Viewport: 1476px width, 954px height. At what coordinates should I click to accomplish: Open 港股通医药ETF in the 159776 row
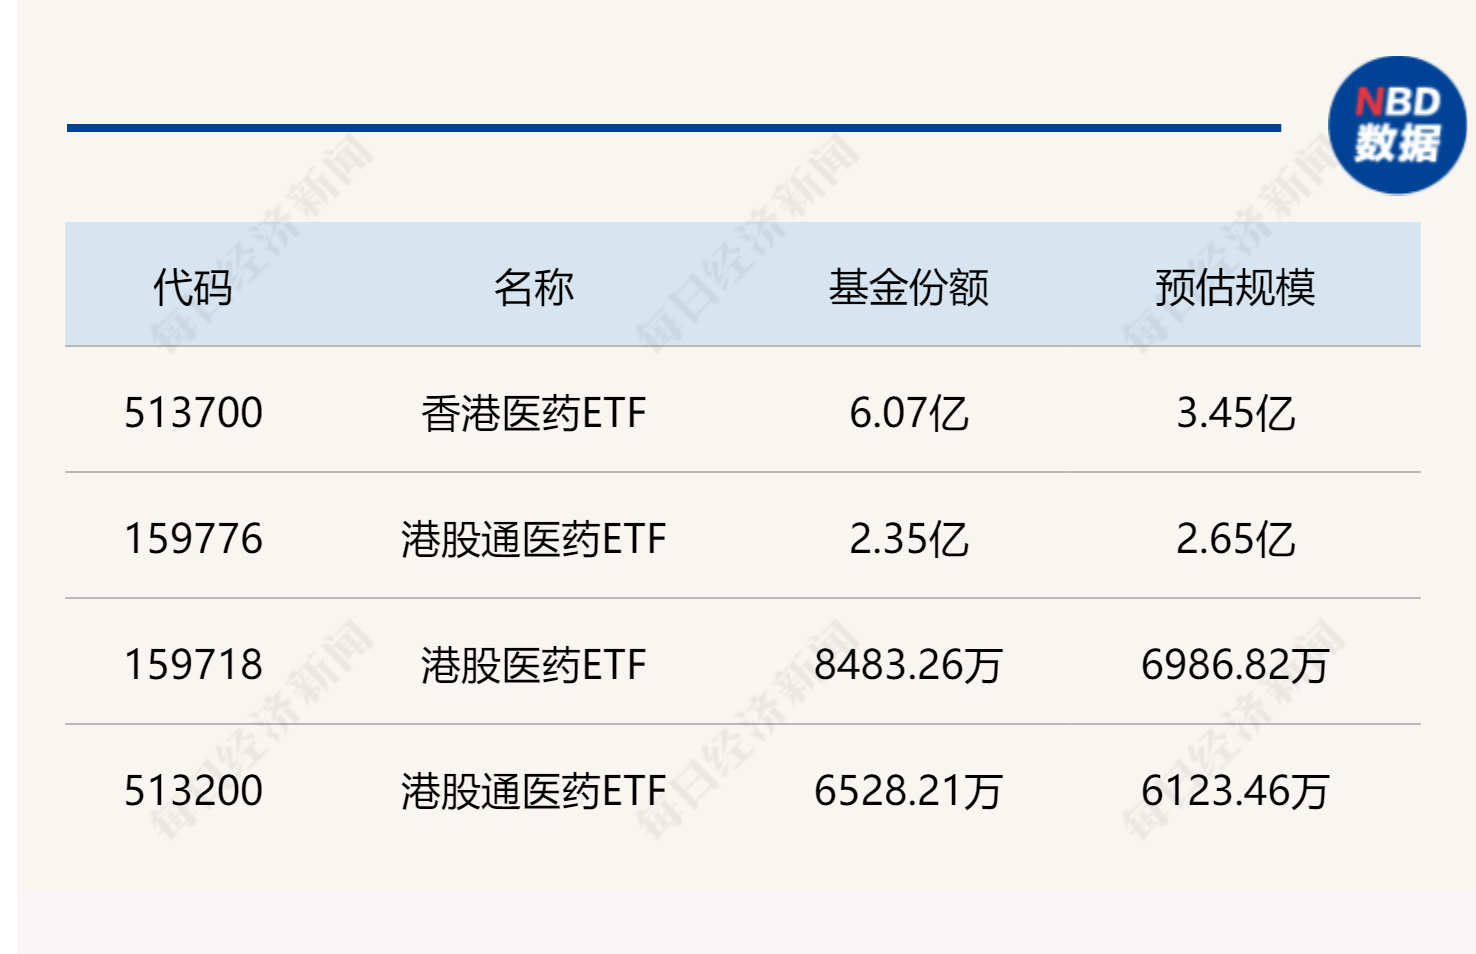click(534, 539)
